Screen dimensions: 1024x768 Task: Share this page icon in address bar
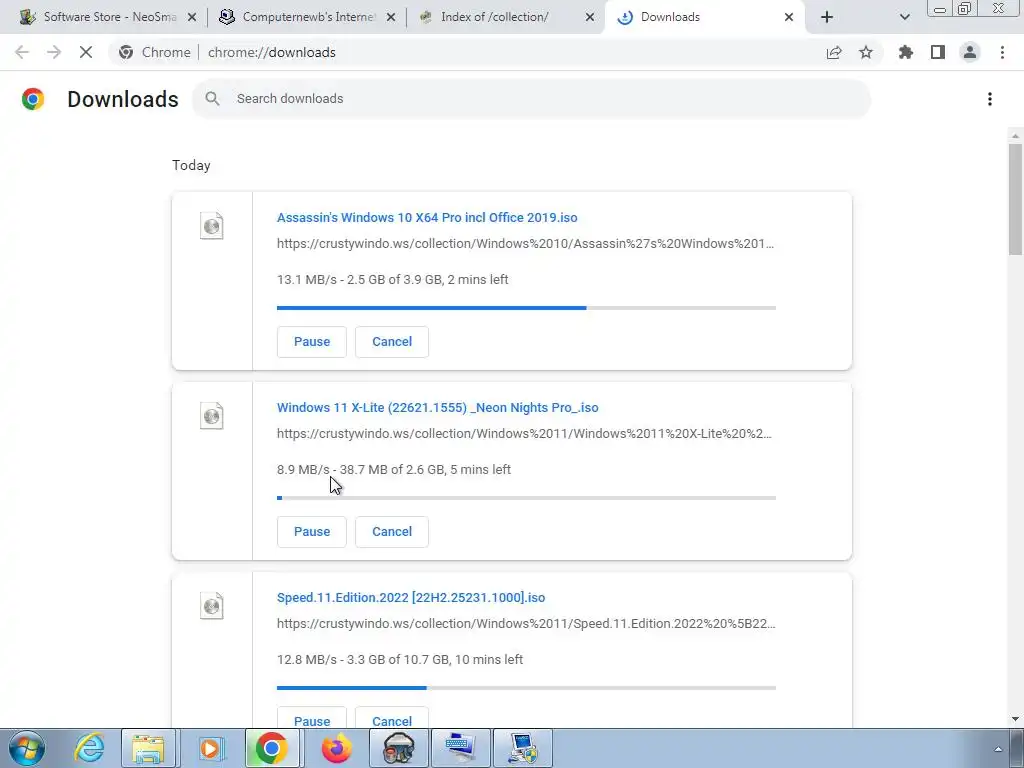point(834,52)
